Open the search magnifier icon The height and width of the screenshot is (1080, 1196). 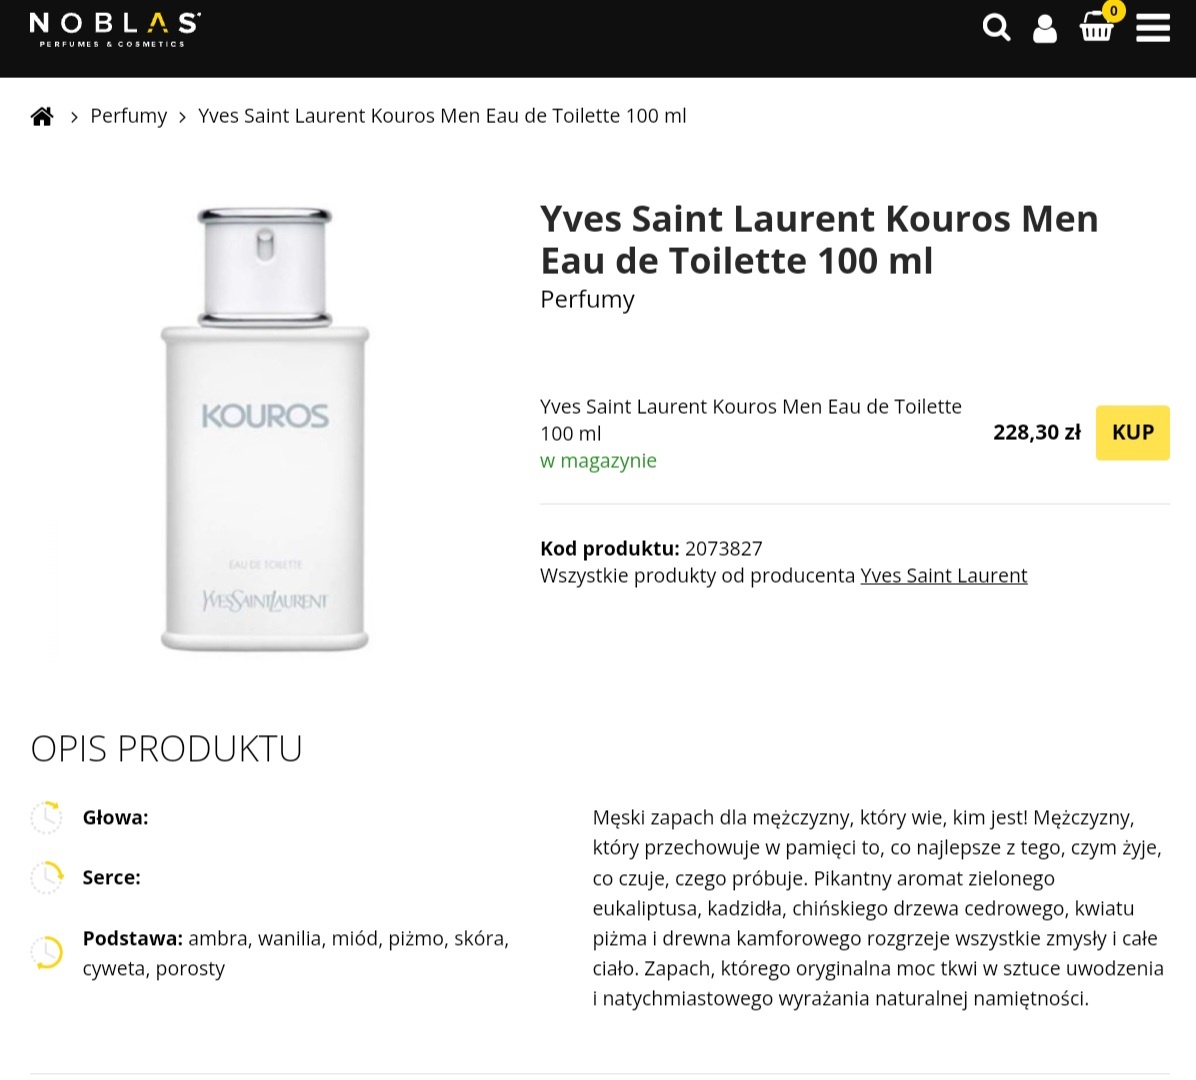(x=996, y=28)
